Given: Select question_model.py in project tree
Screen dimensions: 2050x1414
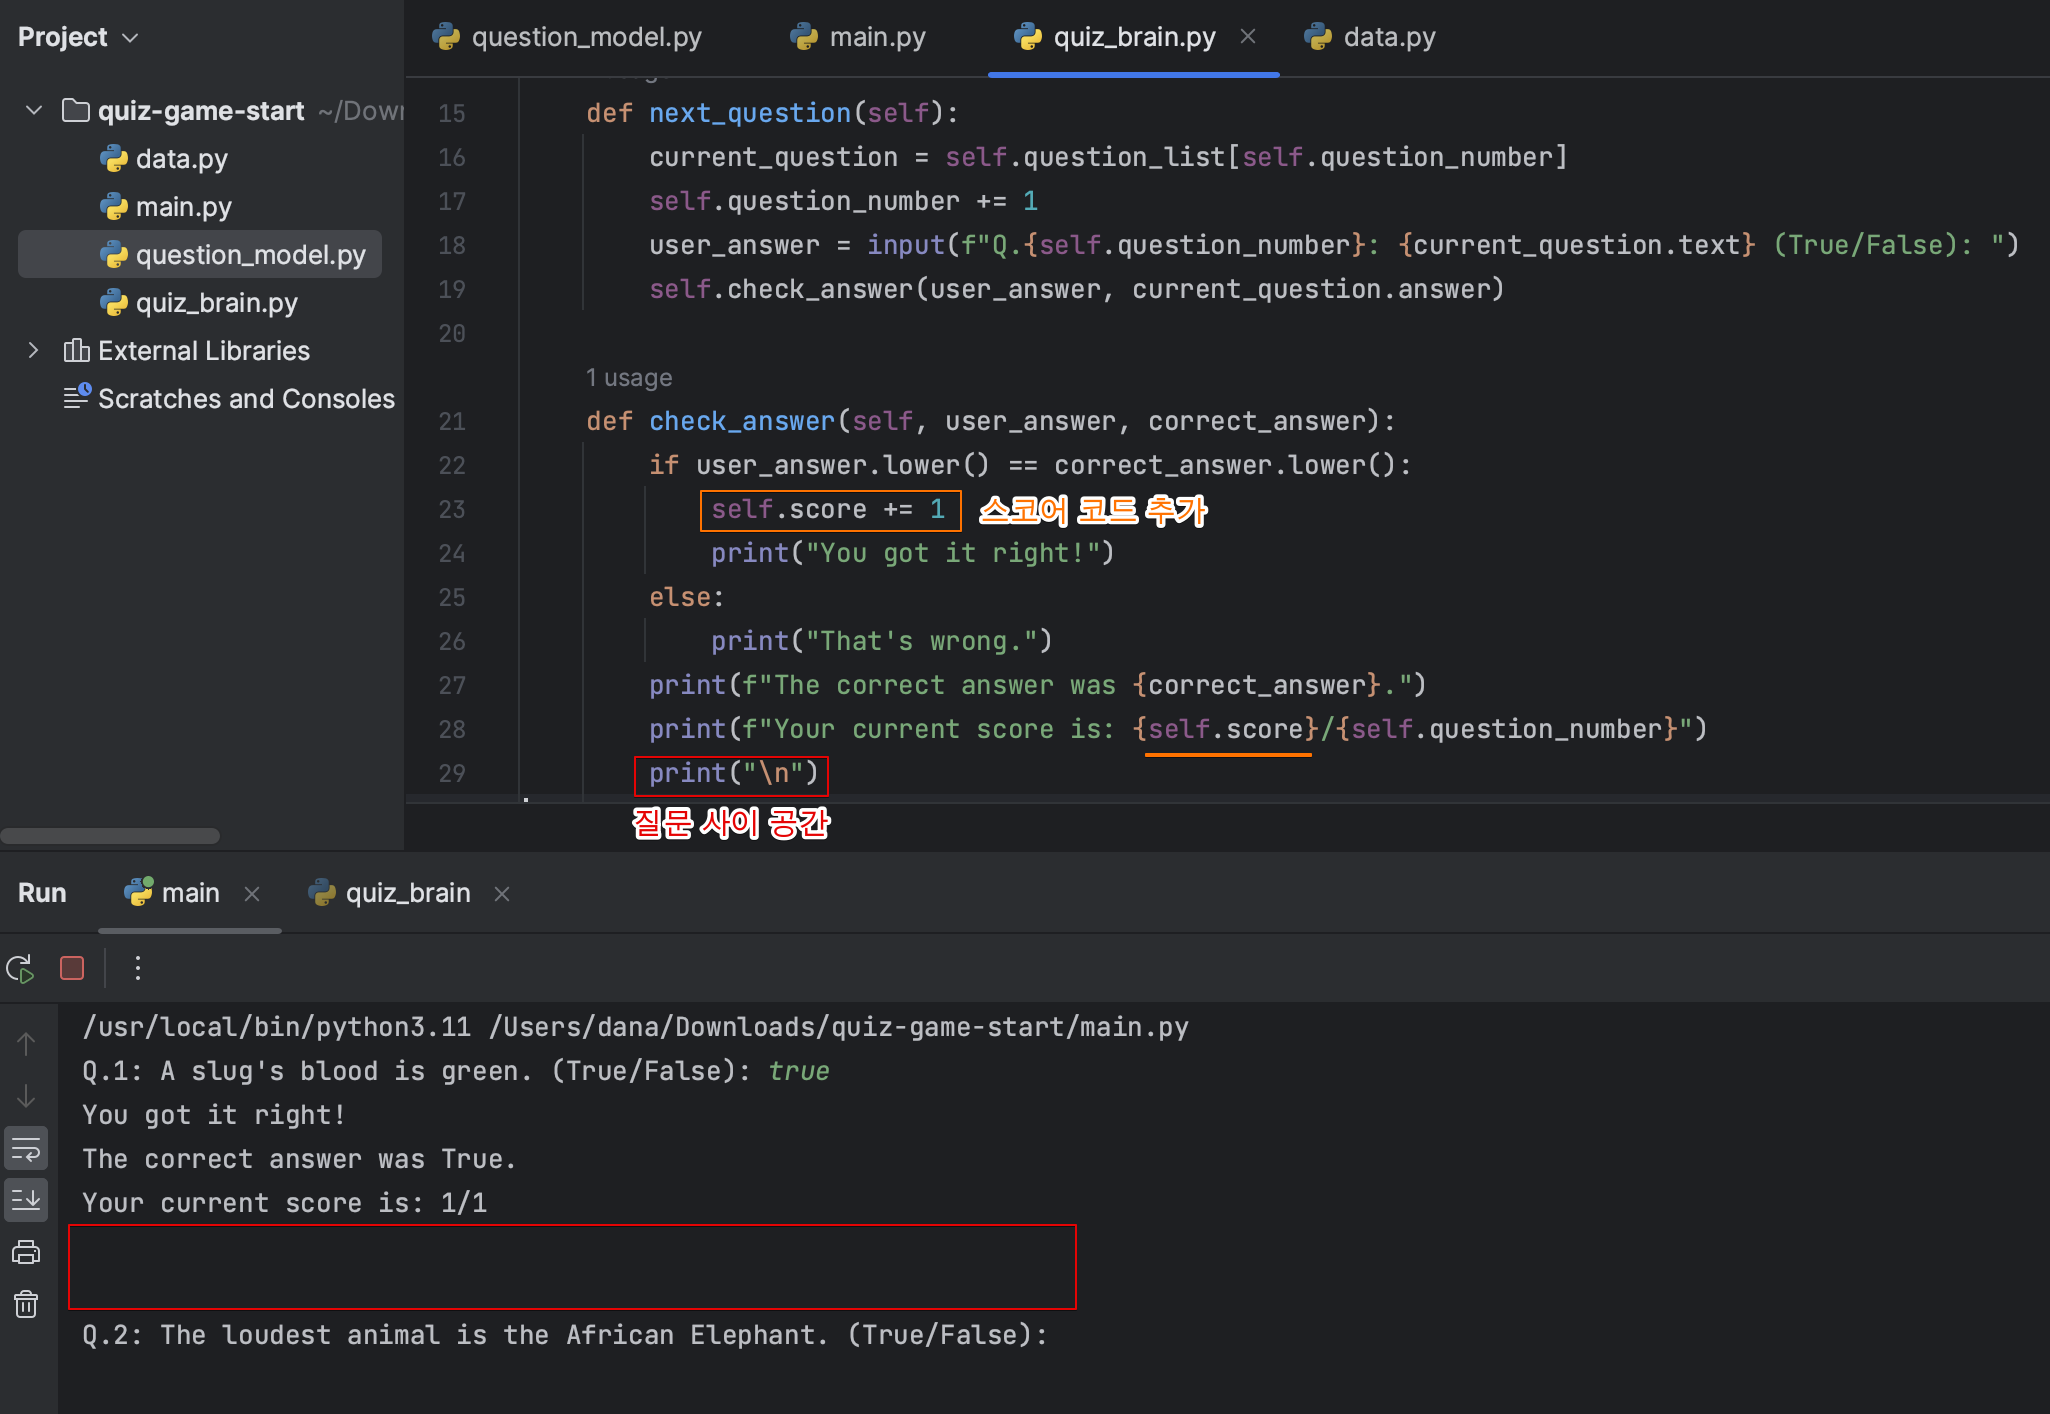Looking at the screenshot, I should 200,255.
